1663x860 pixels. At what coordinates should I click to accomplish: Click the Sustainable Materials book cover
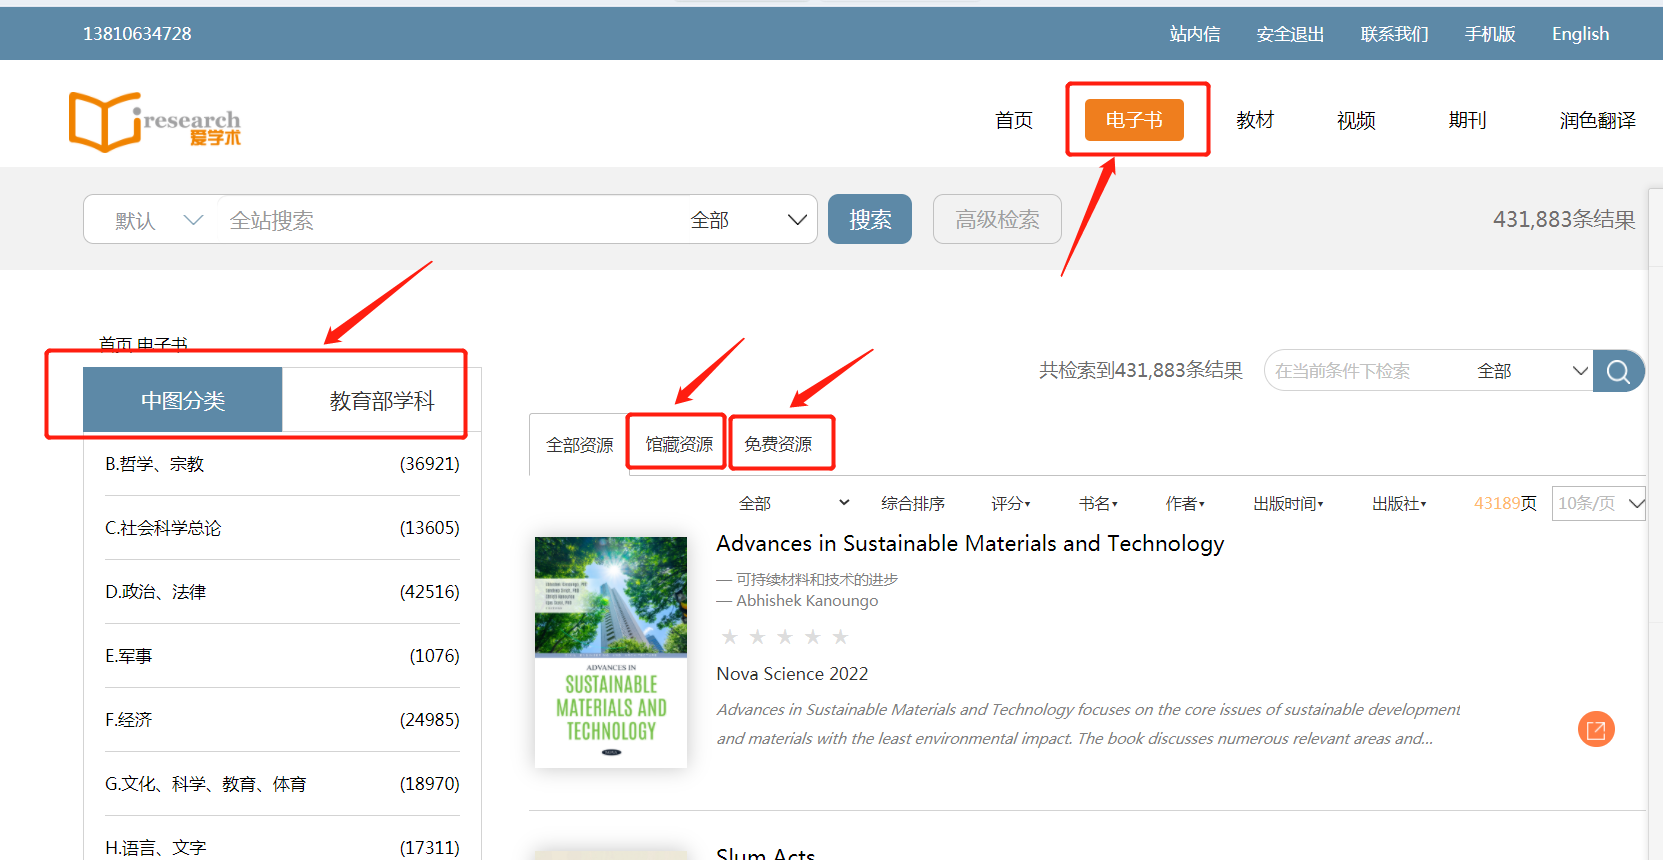pyautogui.click(x=611, y=652)
